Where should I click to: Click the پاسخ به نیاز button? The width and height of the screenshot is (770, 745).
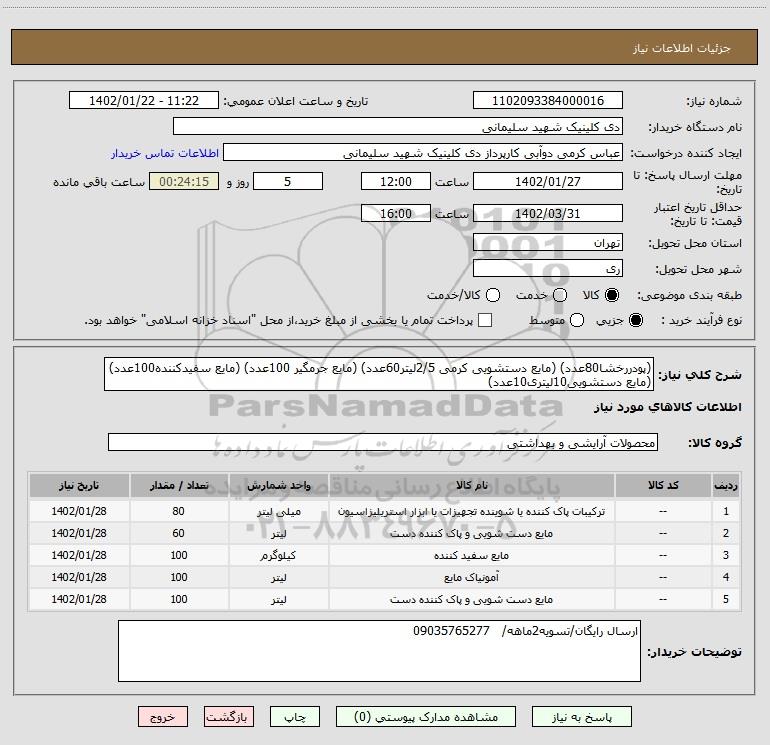click(581, 717)
